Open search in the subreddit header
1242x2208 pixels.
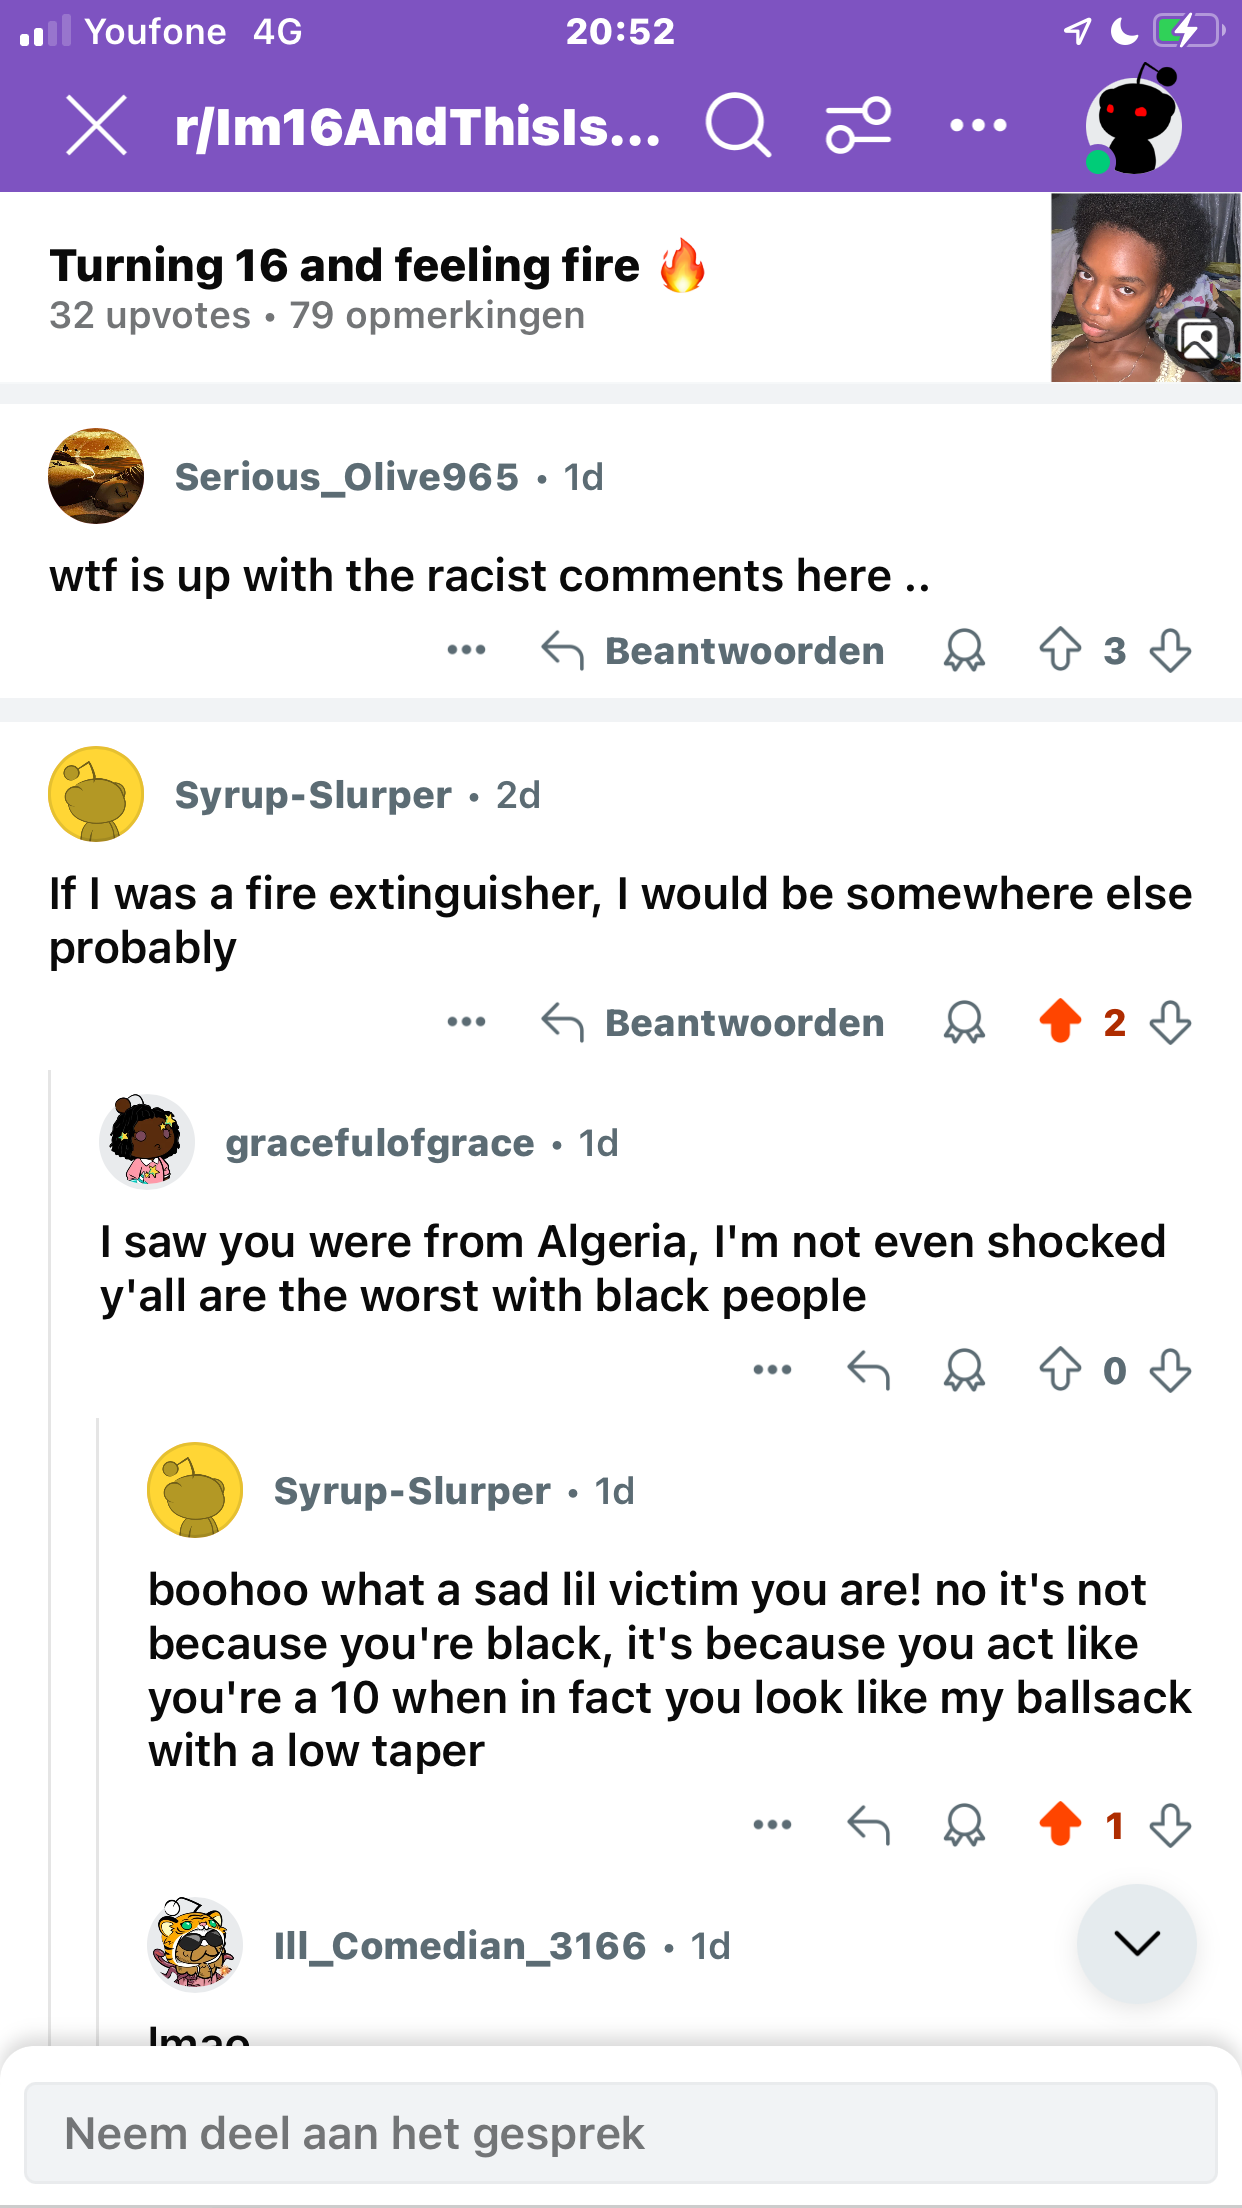(x=738, y=126)
